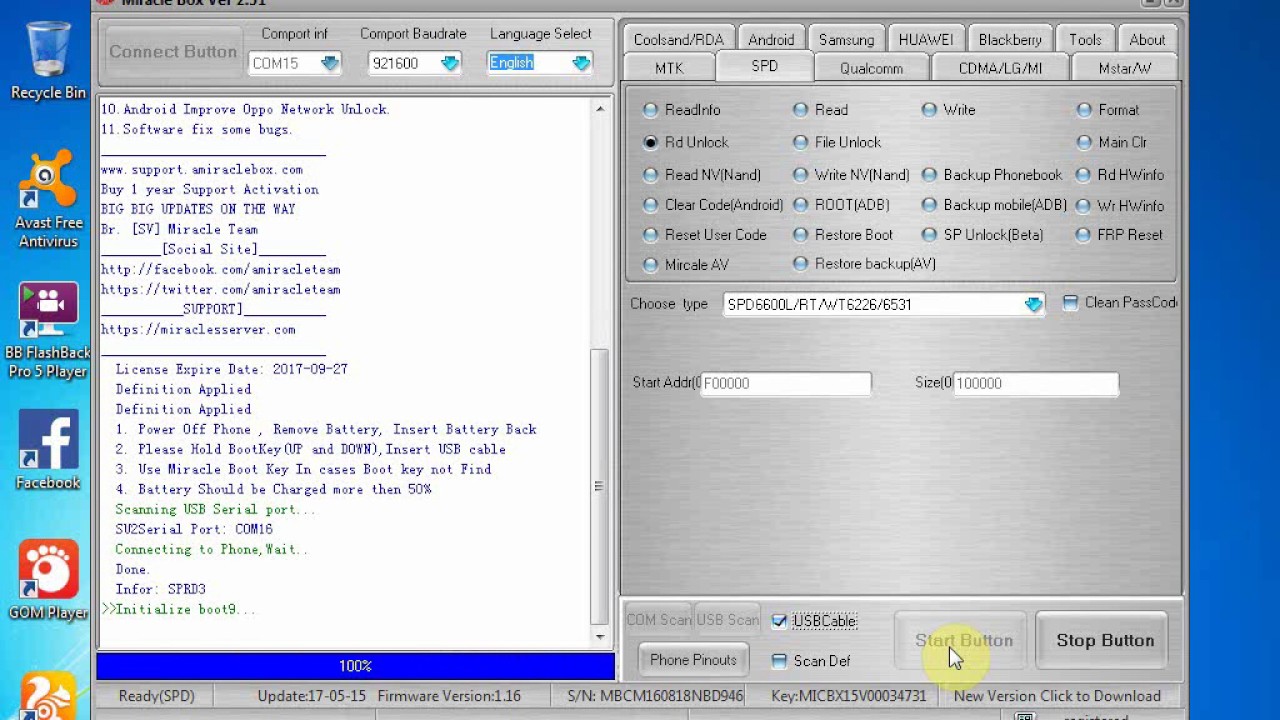
Task: Open the Comport Baudrate 921600 dropdown
Action: tap(449, 63)
